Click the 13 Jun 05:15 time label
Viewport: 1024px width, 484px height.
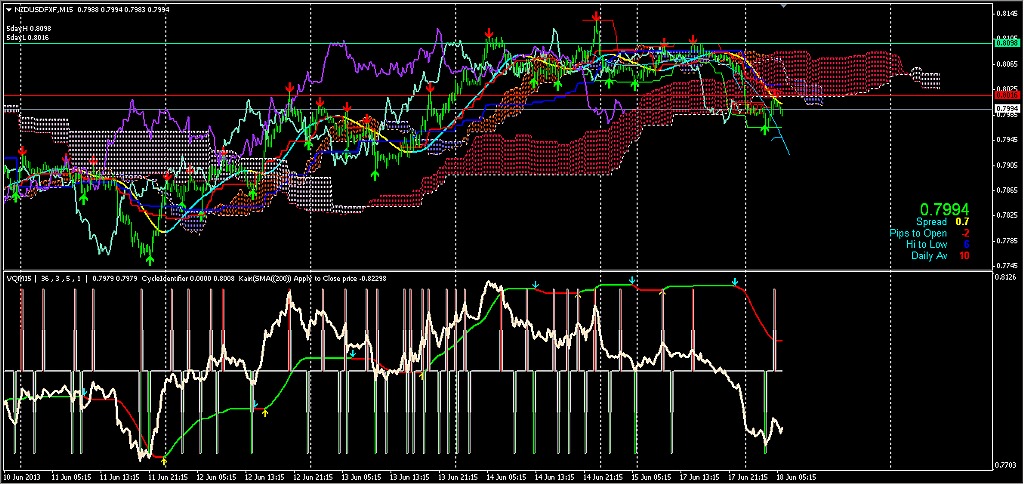359,476
